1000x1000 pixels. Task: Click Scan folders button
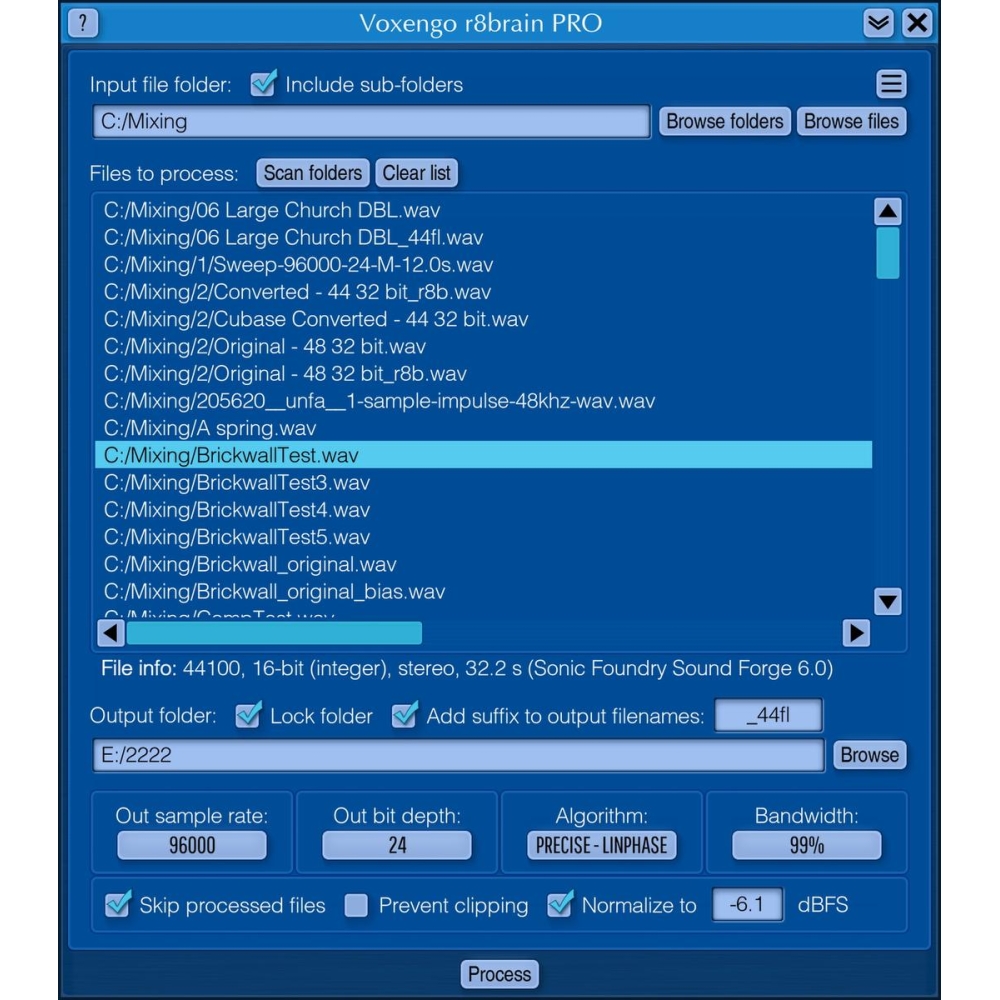[x=312, y=173]
